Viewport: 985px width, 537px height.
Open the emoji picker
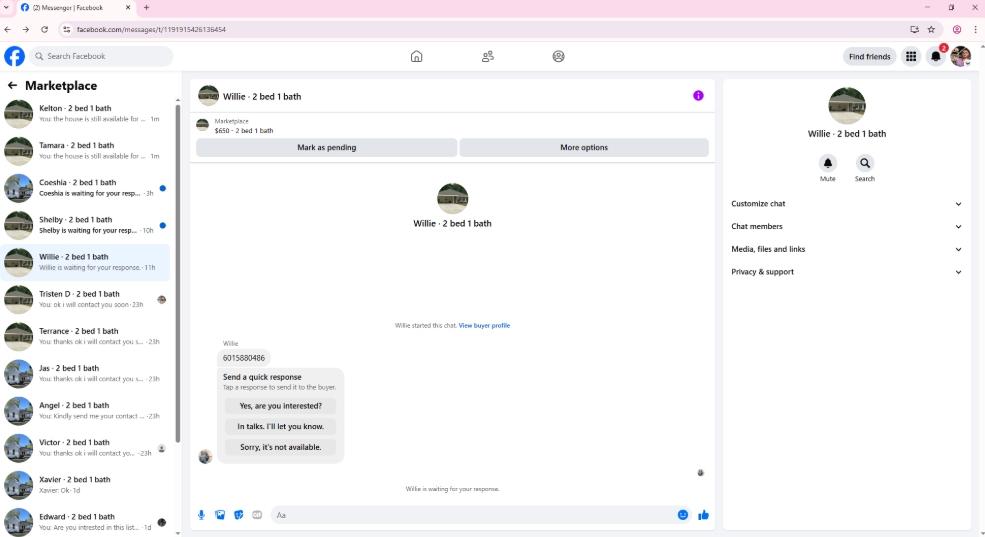pos(683,515)
